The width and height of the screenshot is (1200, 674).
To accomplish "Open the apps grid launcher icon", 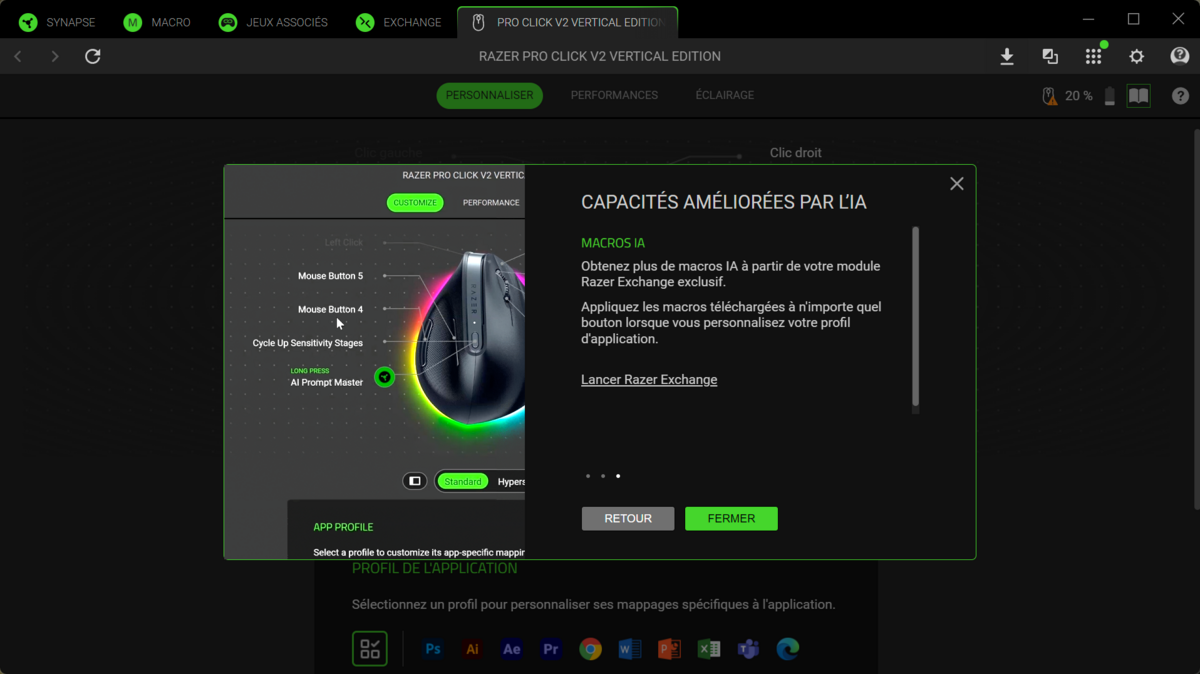I will [1093, 57].
